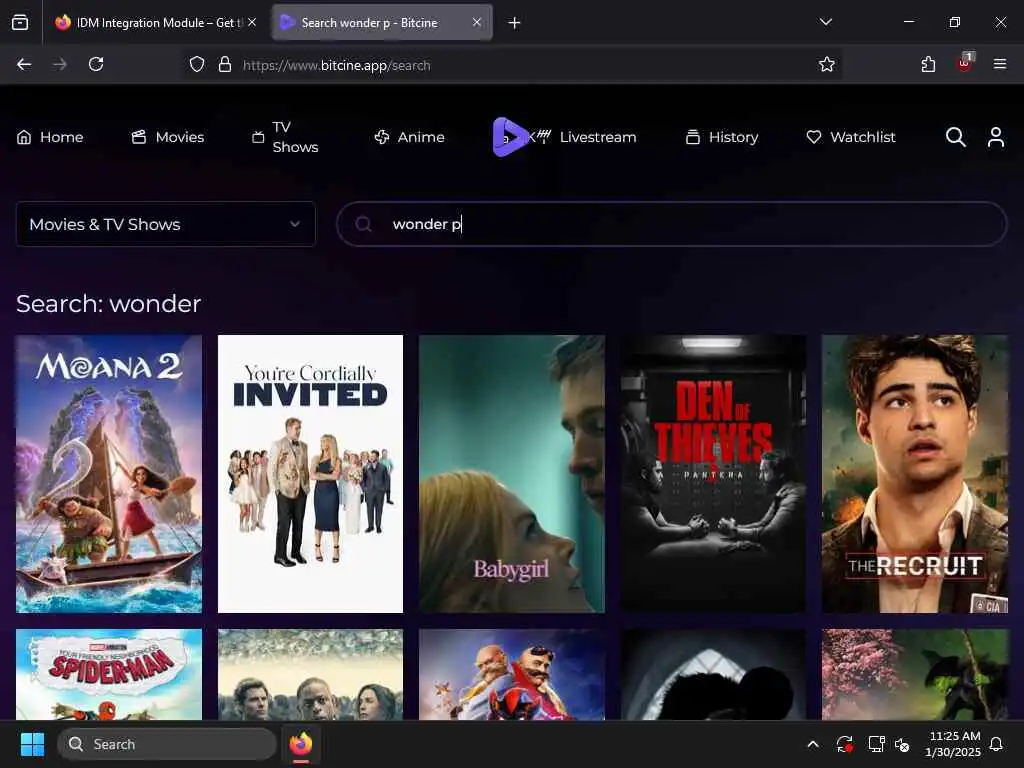Click the magnifier inside the search box
This screenshot has height=768, width=1024.
364,224
